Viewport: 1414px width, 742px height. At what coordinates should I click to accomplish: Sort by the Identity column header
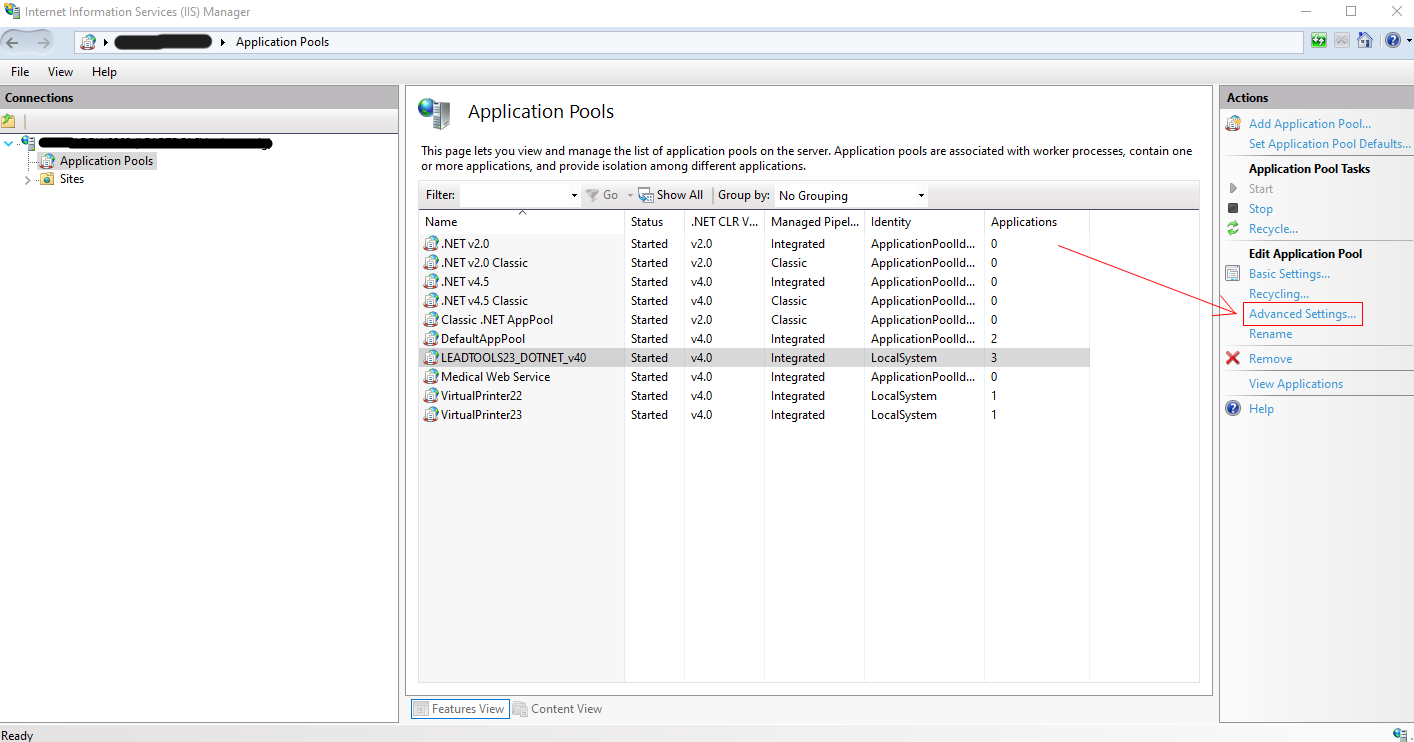point(924,222)
